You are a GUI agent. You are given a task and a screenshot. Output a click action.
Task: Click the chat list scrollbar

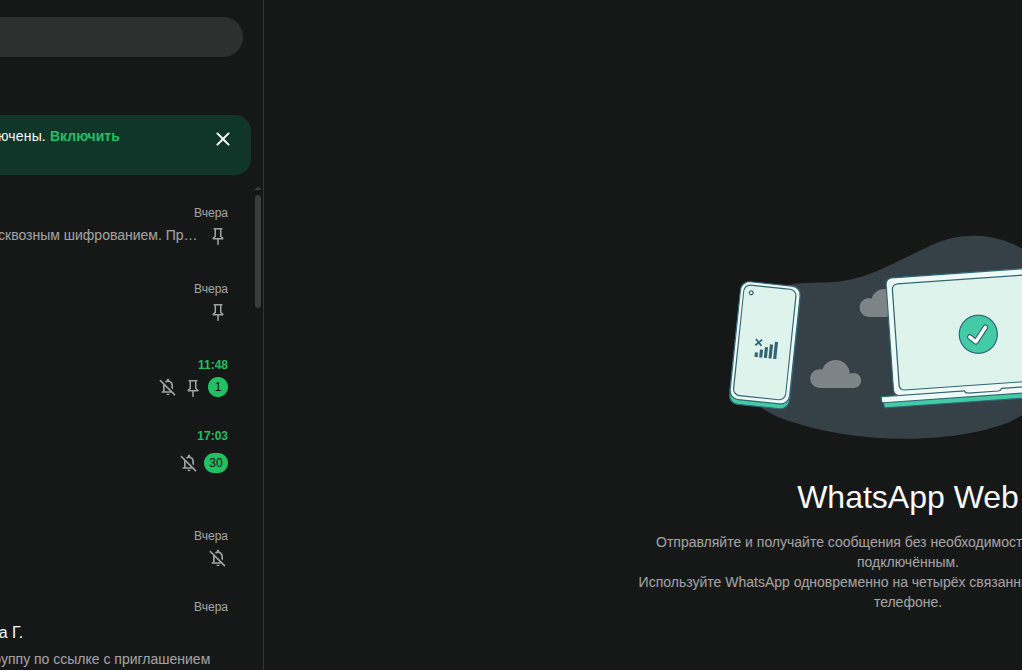tap(258, 251)
